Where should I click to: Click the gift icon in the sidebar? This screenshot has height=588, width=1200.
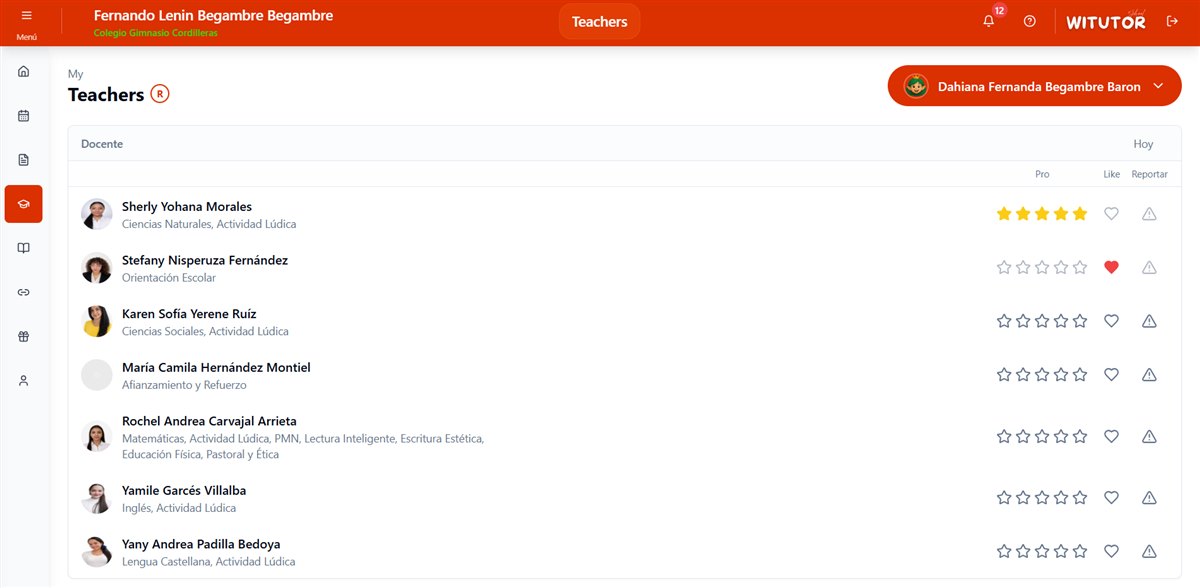(24, 336)
